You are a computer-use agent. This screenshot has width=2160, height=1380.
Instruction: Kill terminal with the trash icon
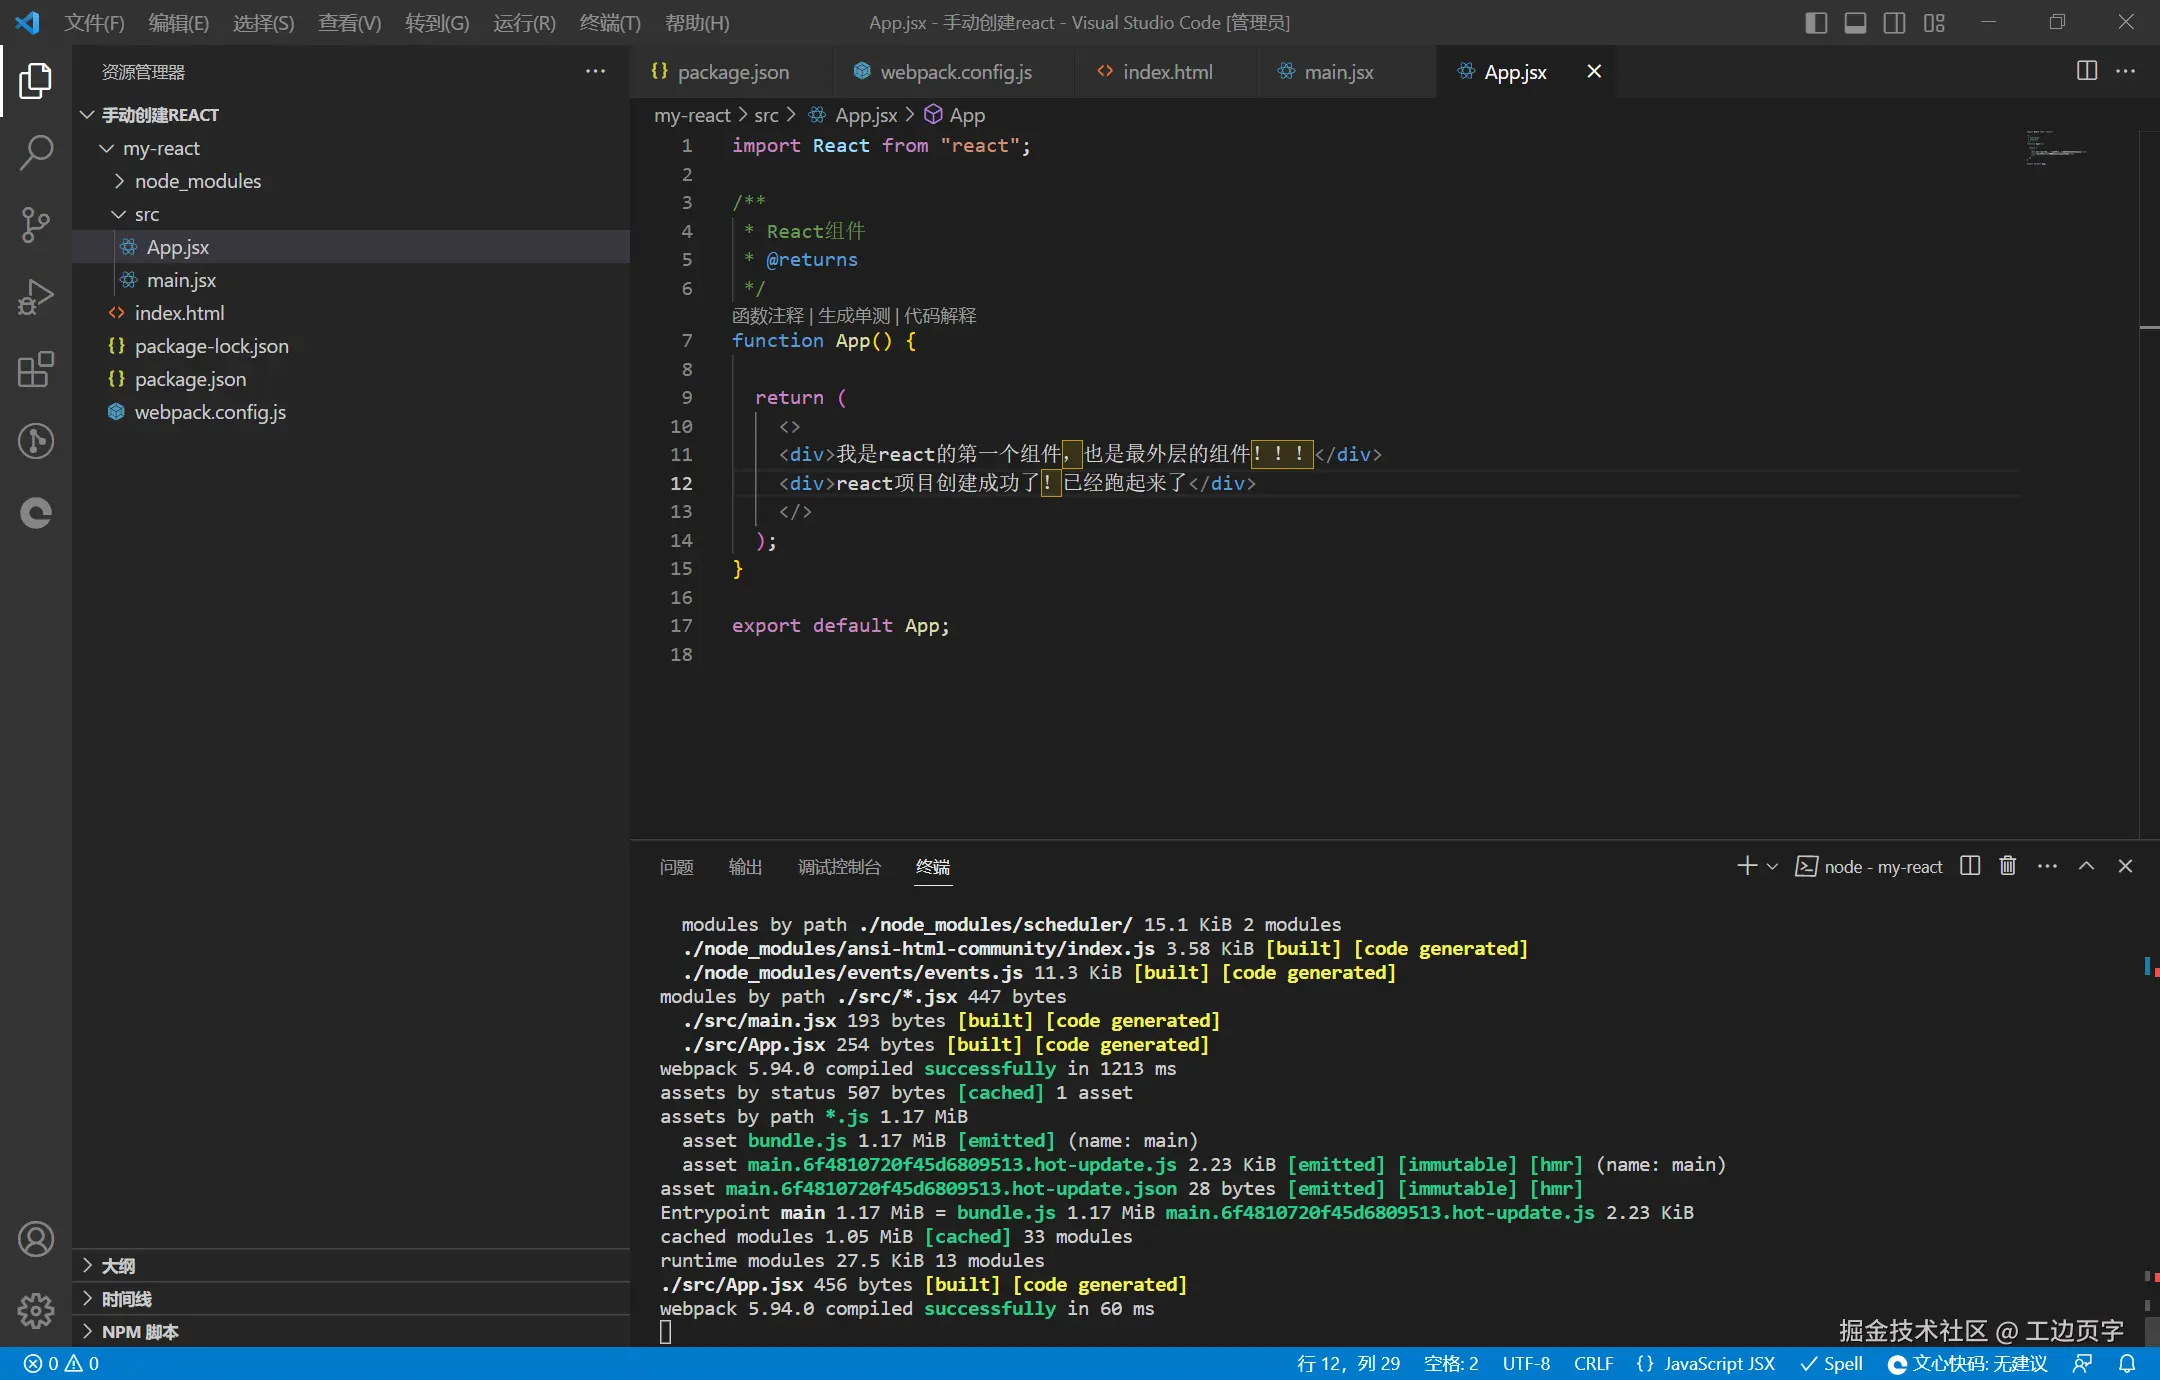(x=2007, y=866)
